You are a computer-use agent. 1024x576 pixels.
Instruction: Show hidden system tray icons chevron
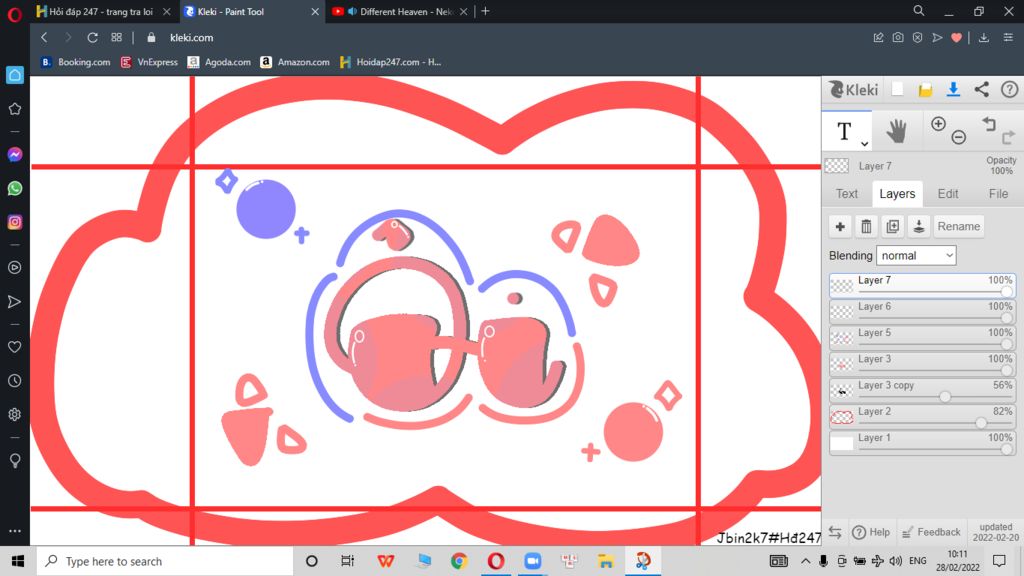point(805,561)
